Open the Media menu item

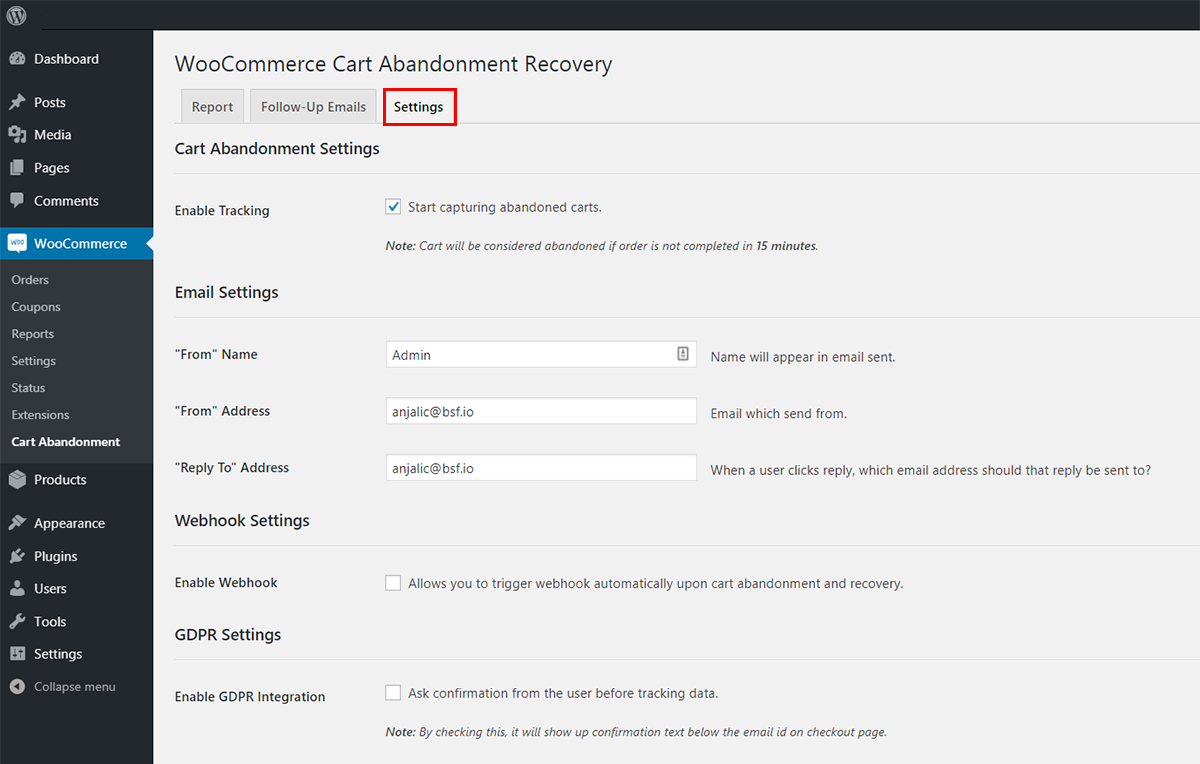[x=76, y=135]
